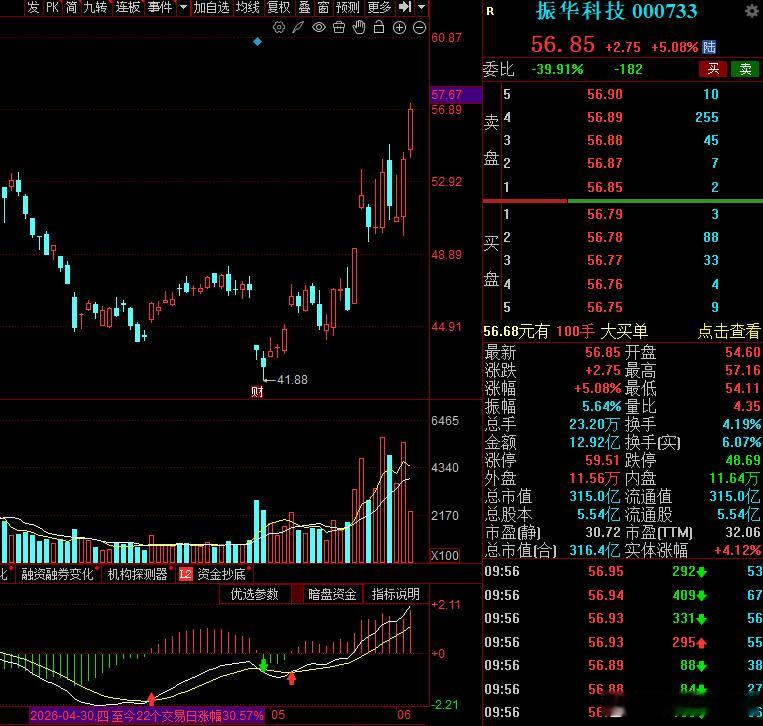
Task: Open settings gear beside stock name
Action: (752, 11)
